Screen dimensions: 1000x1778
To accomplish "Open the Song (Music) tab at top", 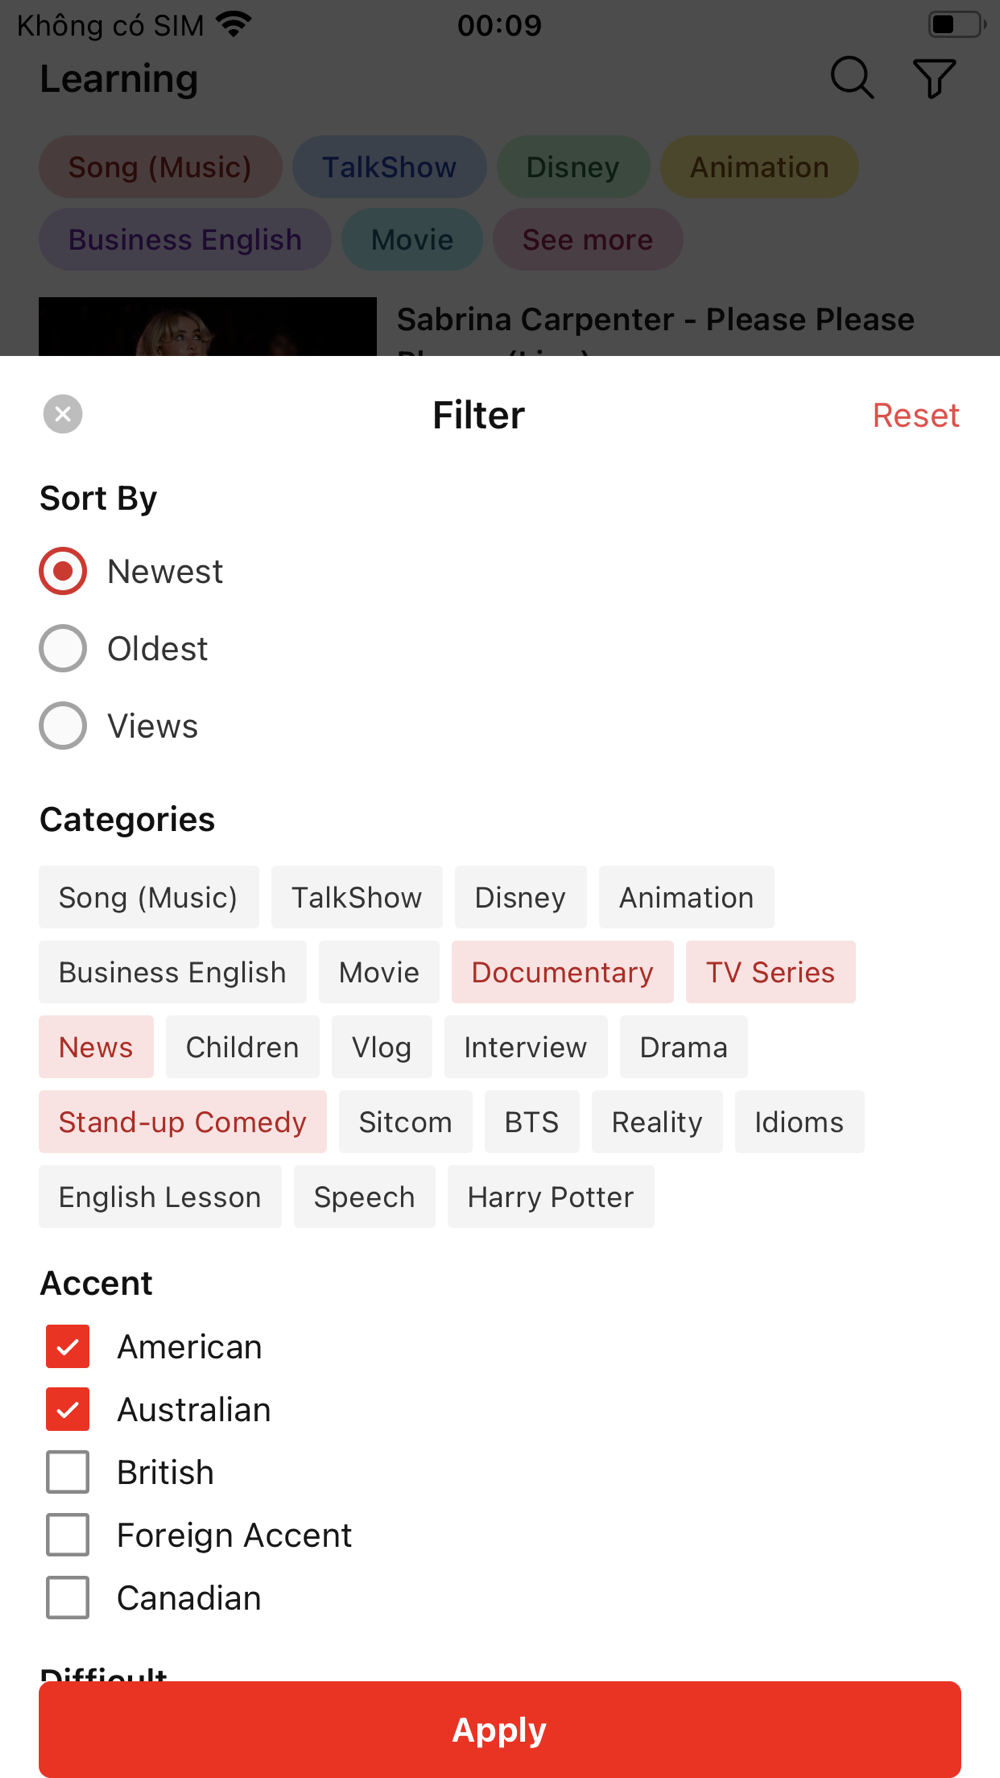I will point(160,167).
